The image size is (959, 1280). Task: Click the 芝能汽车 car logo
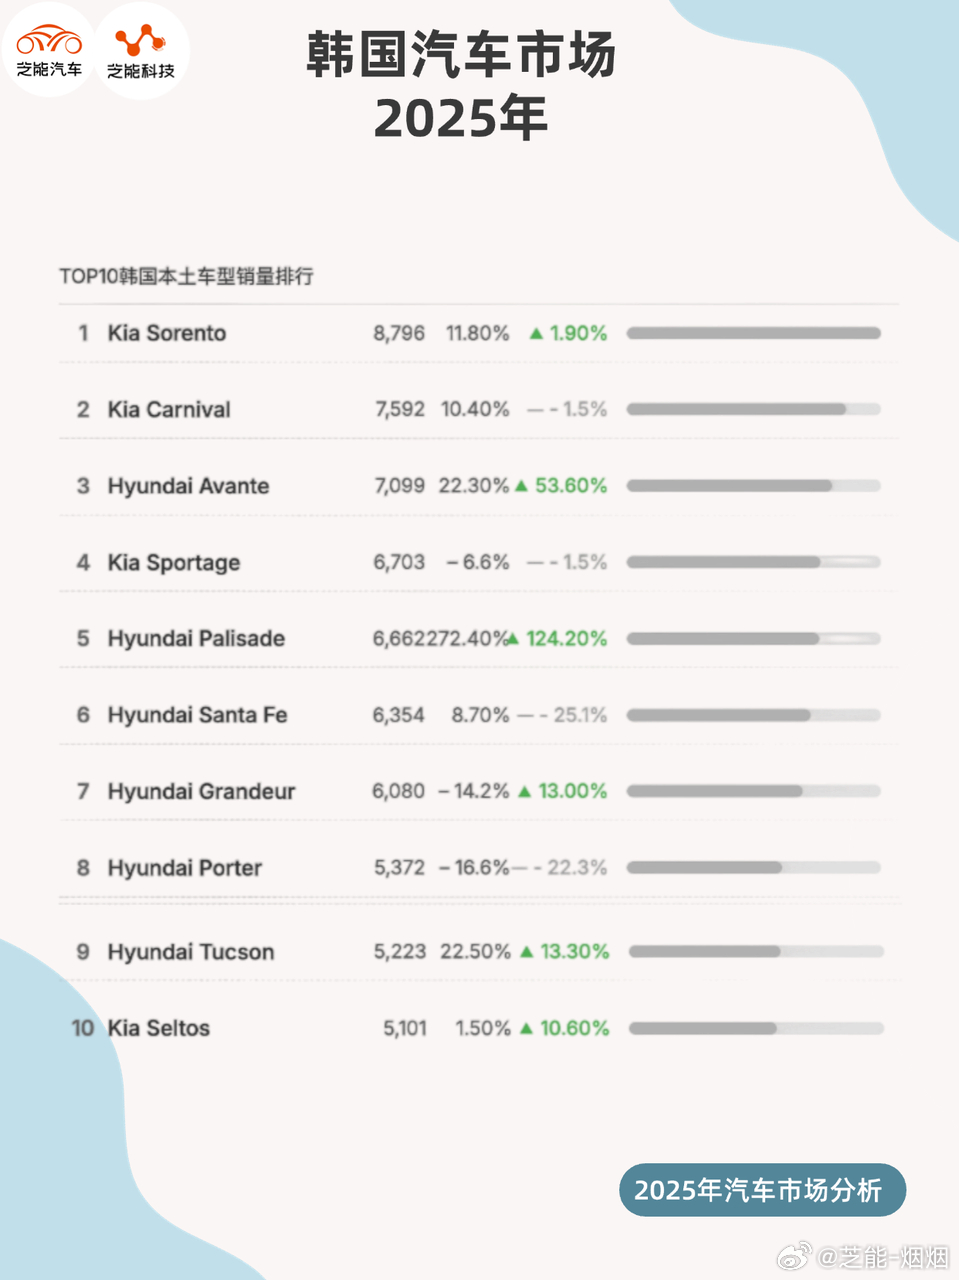pyautogui.click(x=49, y=50)
